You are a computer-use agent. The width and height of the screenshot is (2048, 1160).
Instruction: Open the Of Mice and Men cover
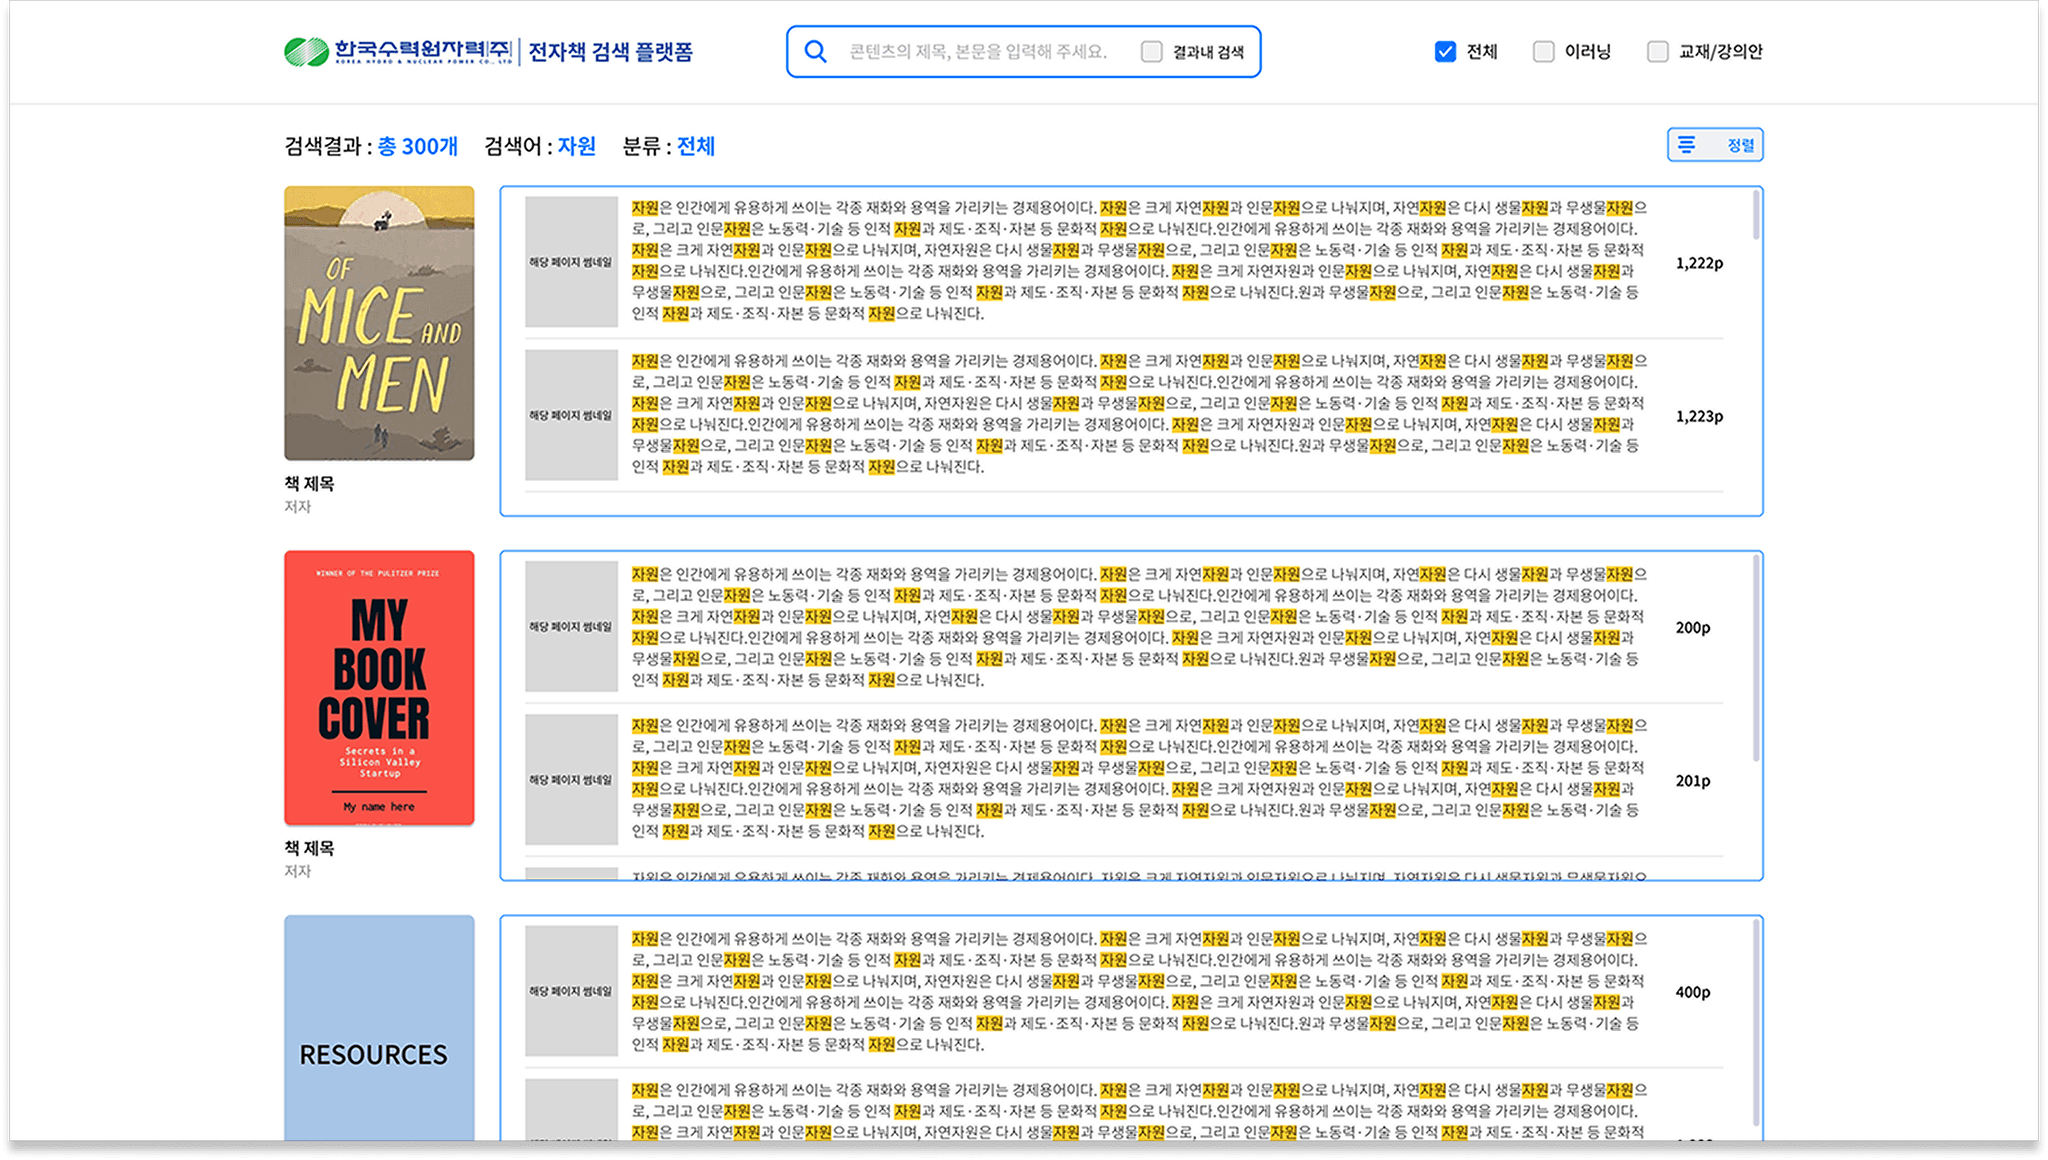tap(379, 323)
